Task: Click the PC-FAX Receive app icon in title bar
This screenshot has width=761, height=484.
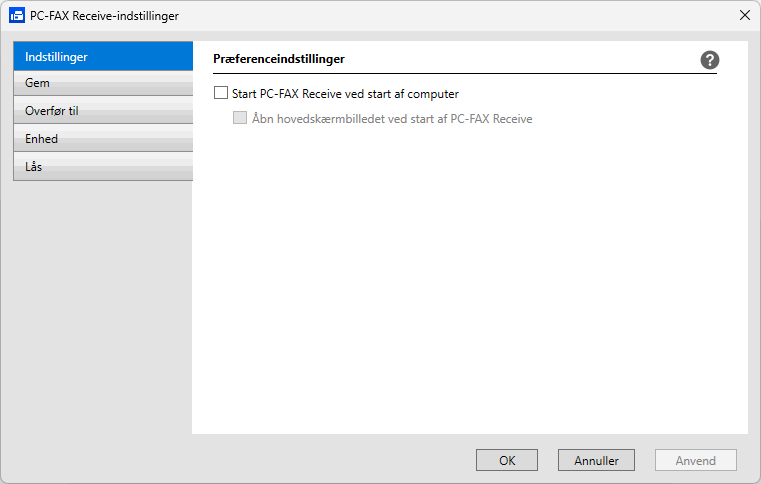Action: click(x=17, y=16)
